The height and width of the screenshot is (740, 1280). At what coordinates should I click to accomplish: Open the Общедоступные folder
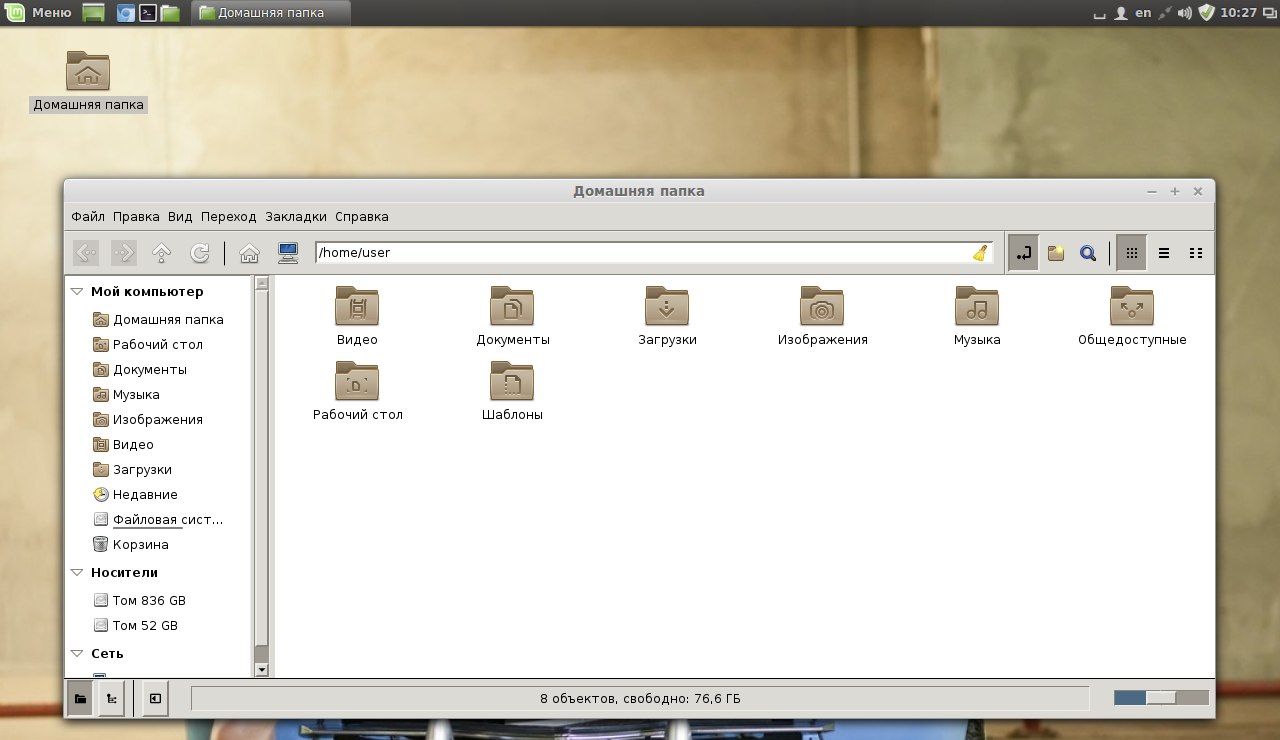pos(1132,316)
